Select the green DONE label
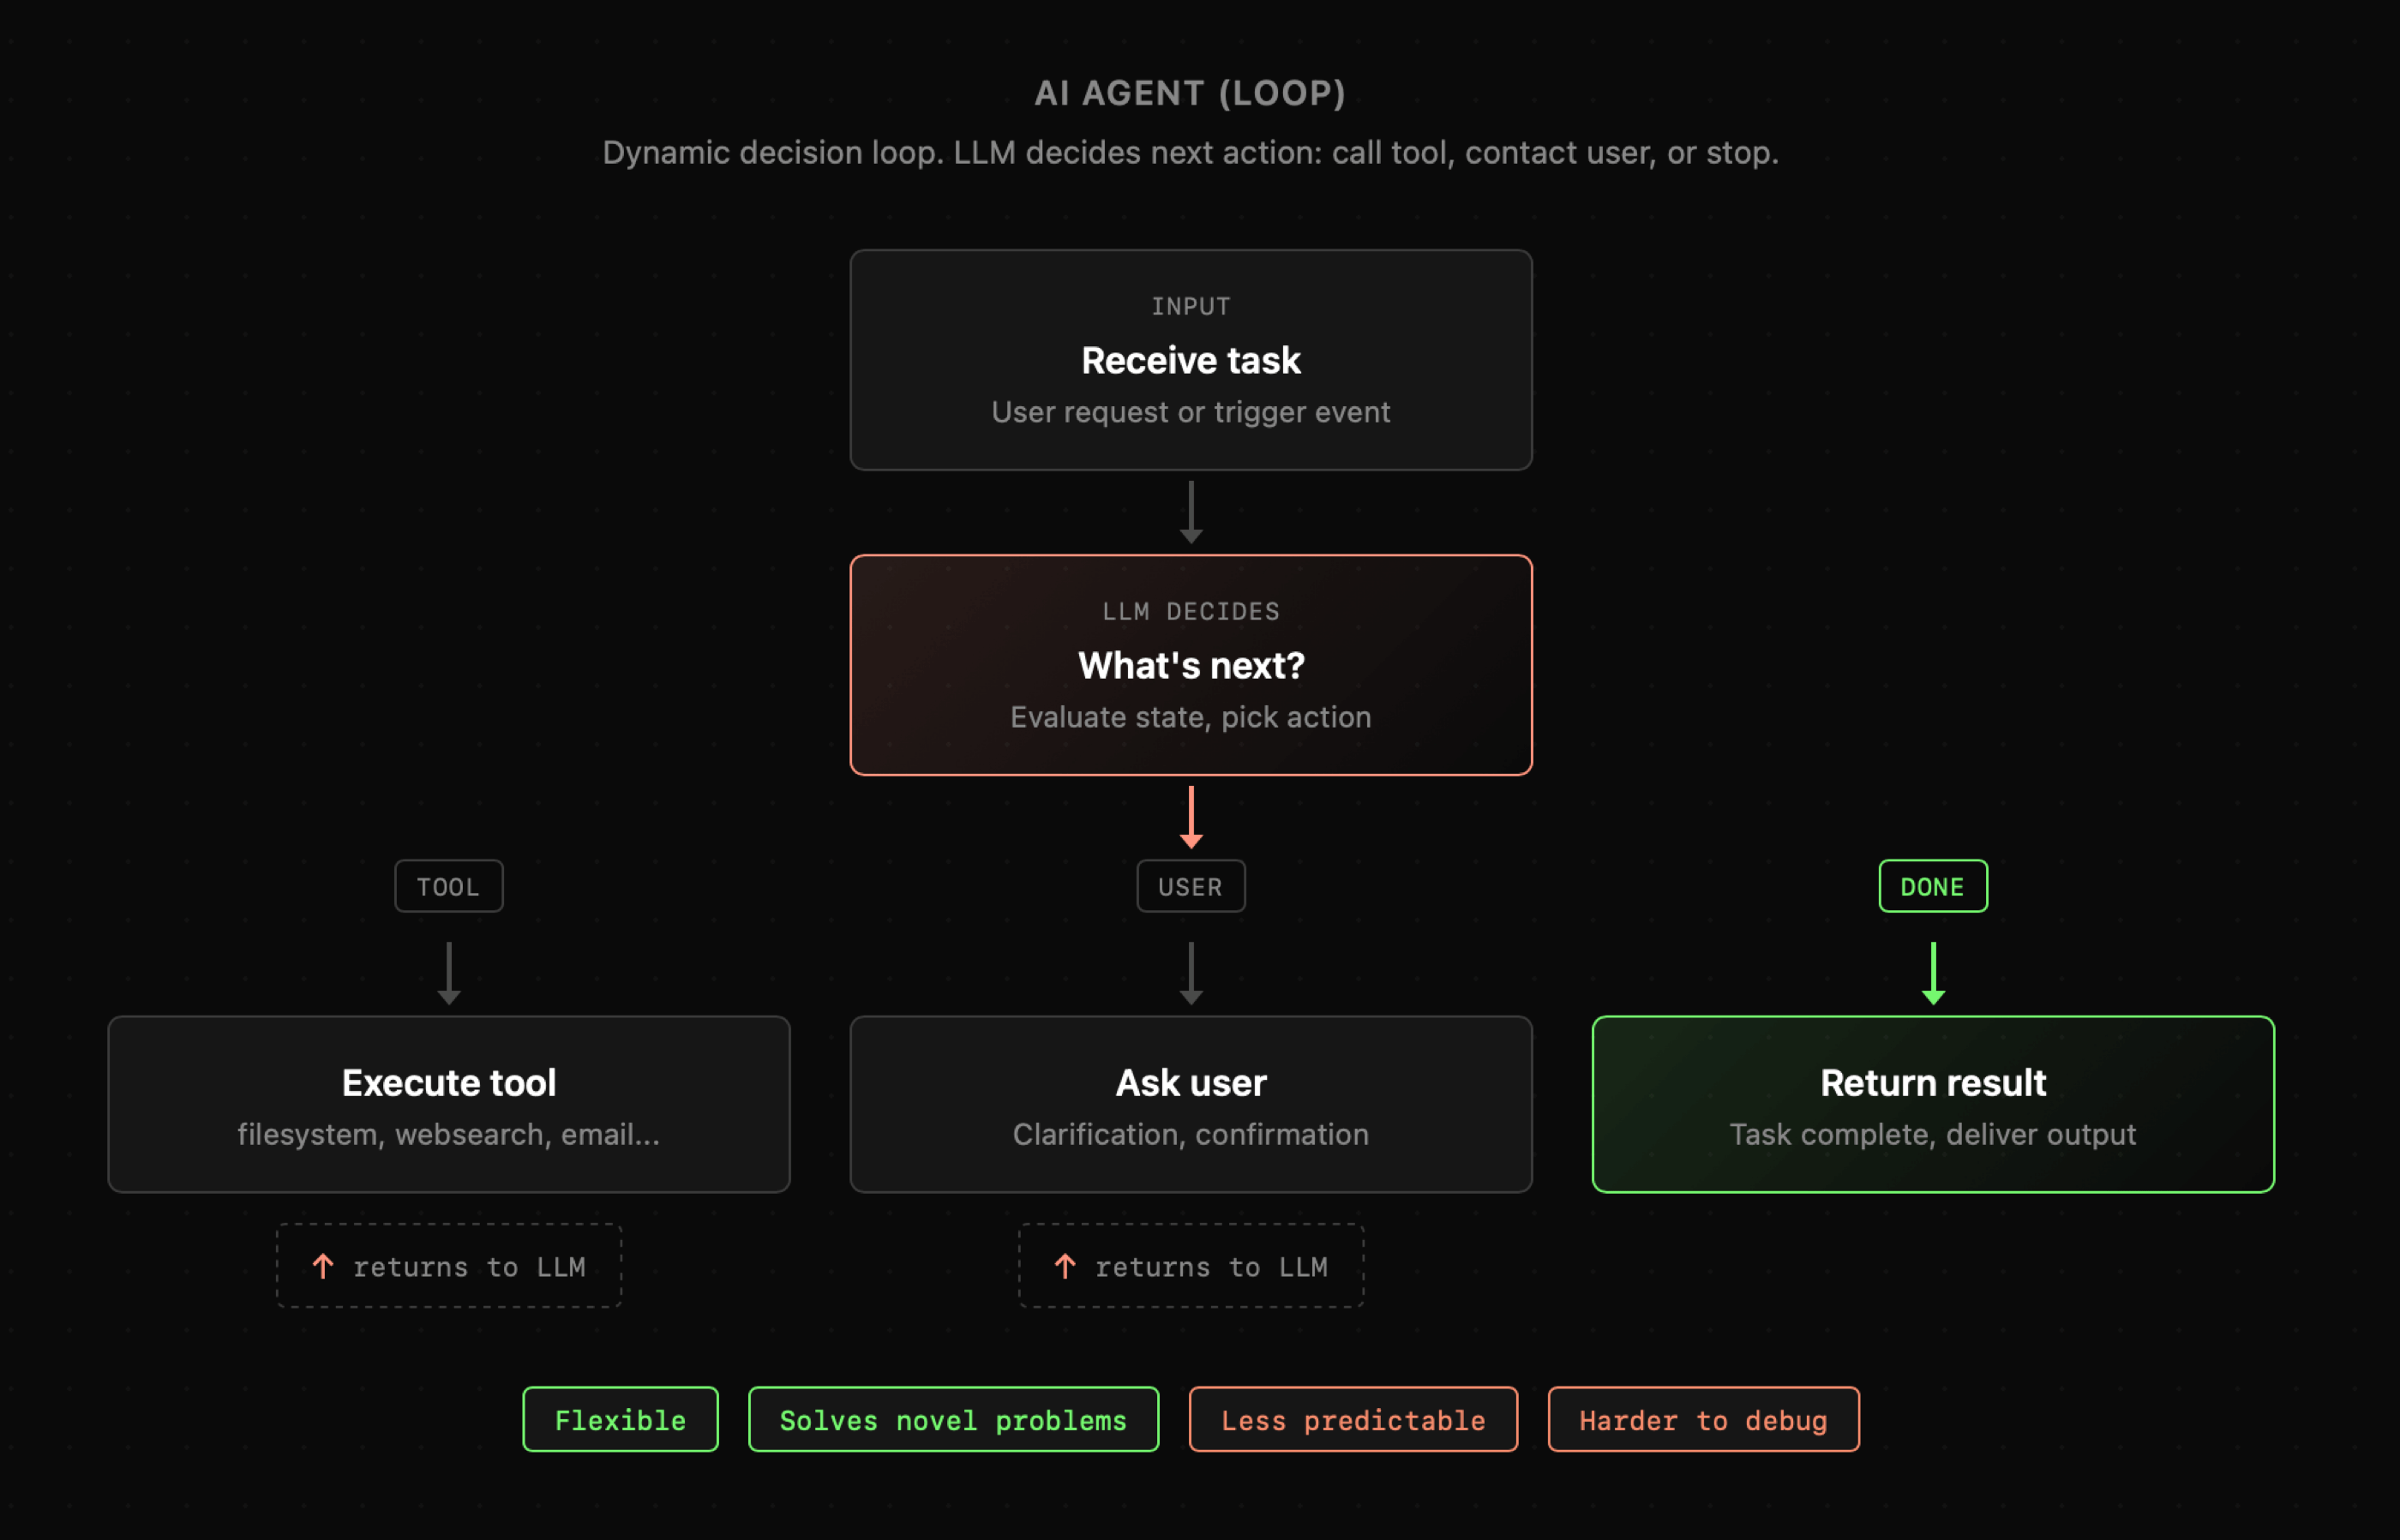The image size is (2400, 1540). (x=1932, y=886)
